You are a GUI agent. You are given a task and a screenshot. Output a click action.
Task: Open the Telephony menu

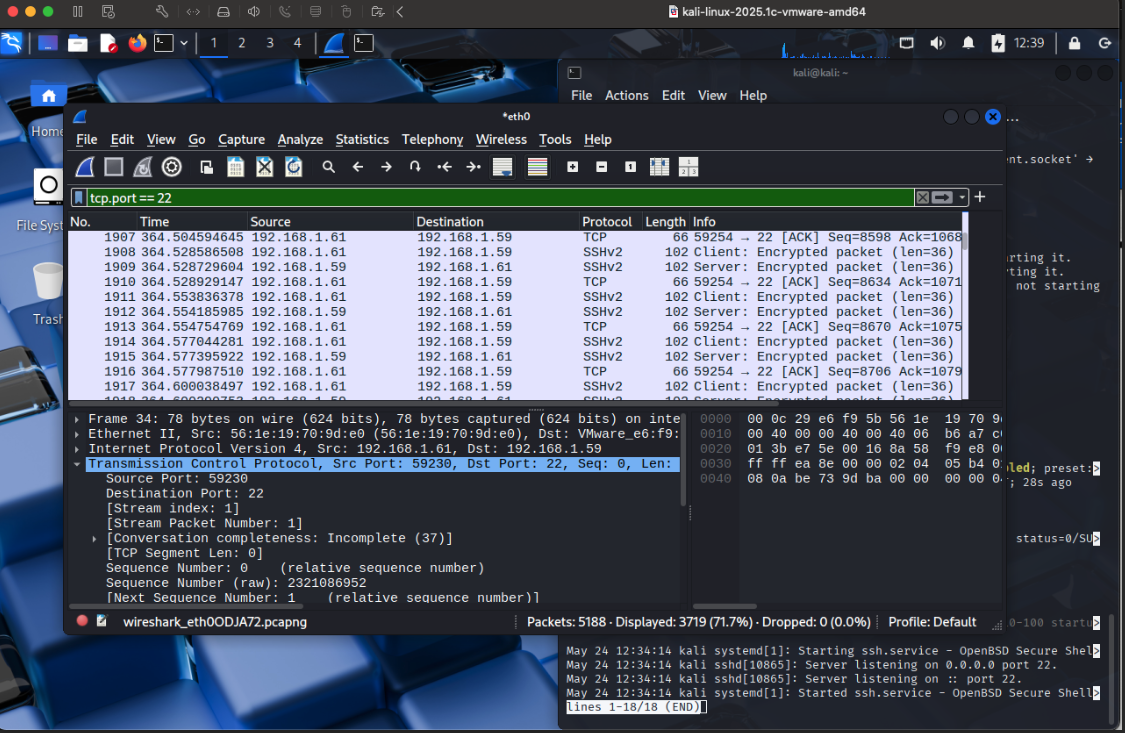click(432, 139)
